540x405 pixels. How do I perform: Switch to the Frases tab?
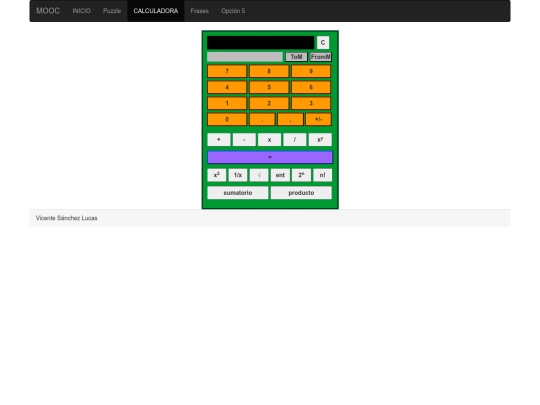[200, 11]
